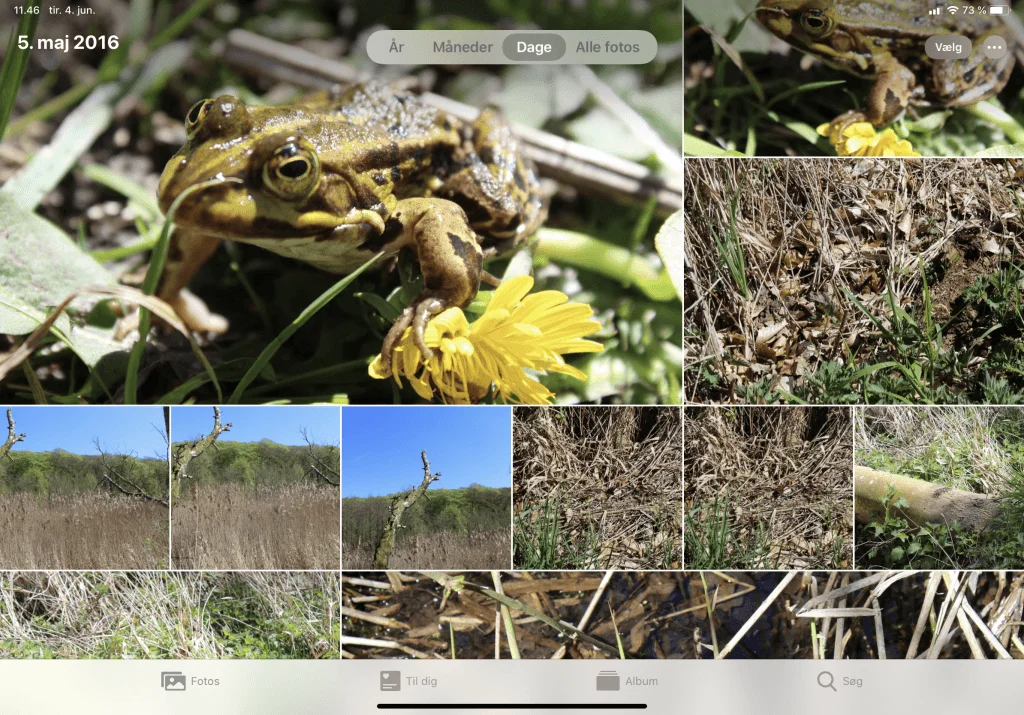
Task: Open the pale grass and green weeds photo
Action: (x=170, y=615)
